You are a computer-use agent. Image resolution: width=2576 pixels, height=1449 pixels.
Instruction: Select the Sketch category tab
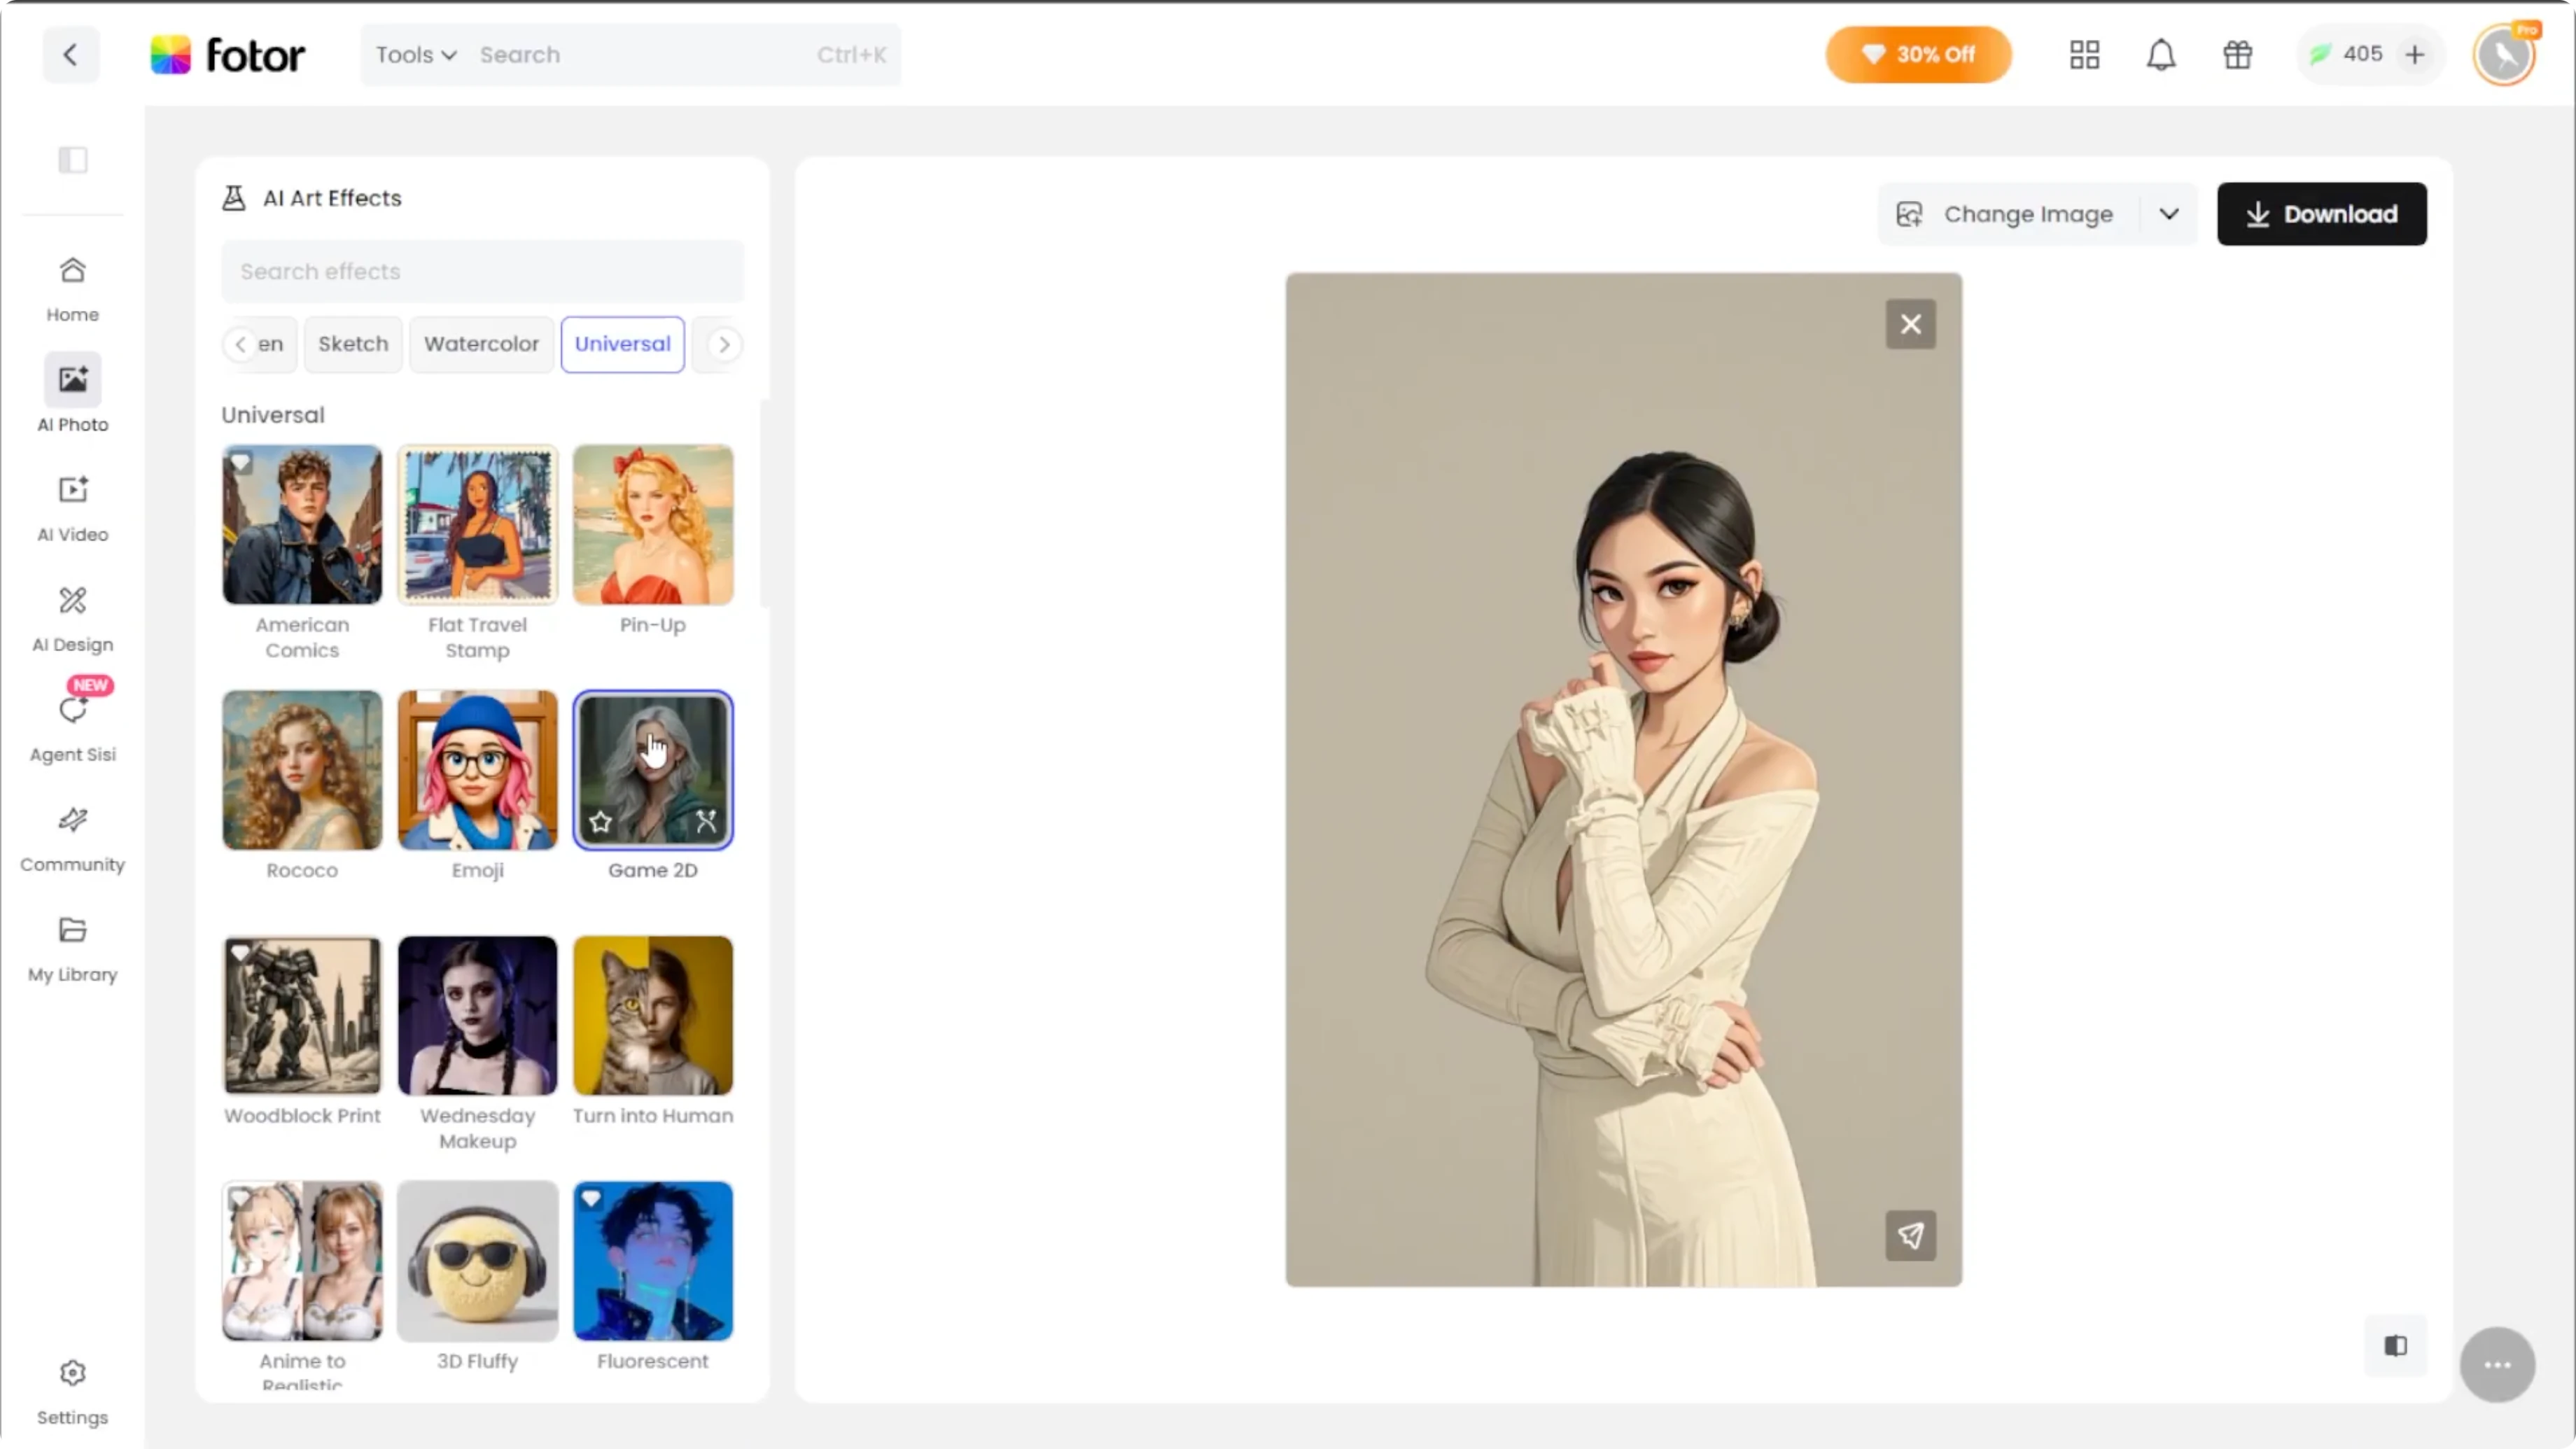coord(353,344)
